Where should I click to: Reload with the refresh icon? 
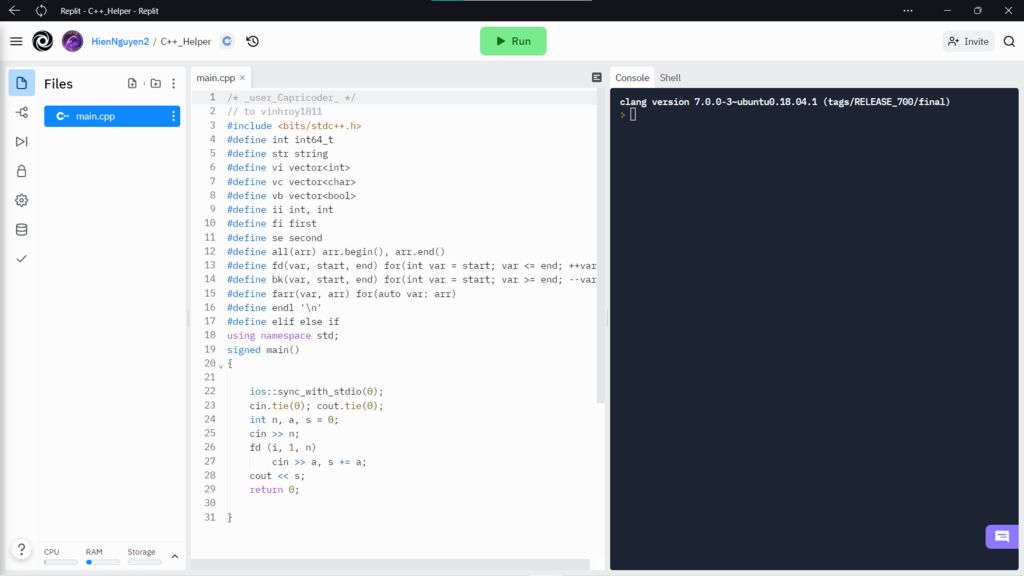(x=41, y=10)
